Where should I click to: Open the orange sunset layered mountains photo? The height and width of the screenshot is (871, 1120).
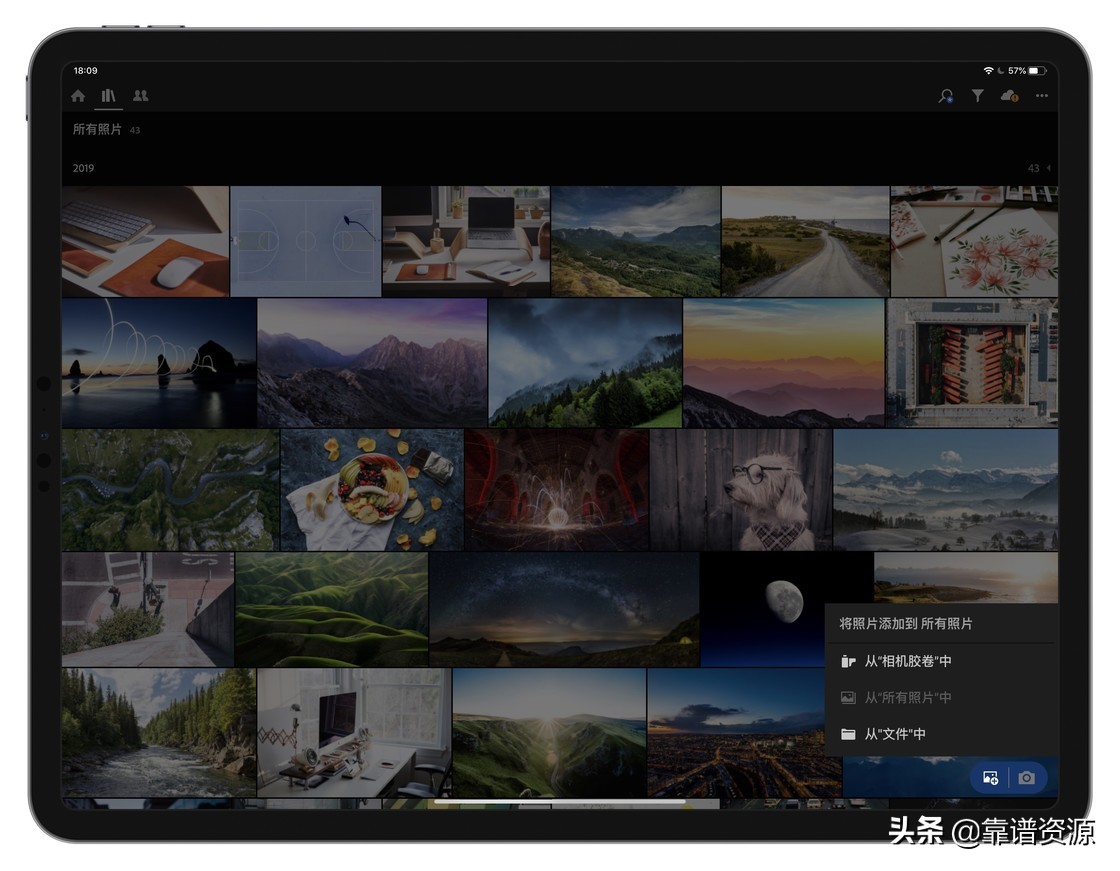point(784,363)
